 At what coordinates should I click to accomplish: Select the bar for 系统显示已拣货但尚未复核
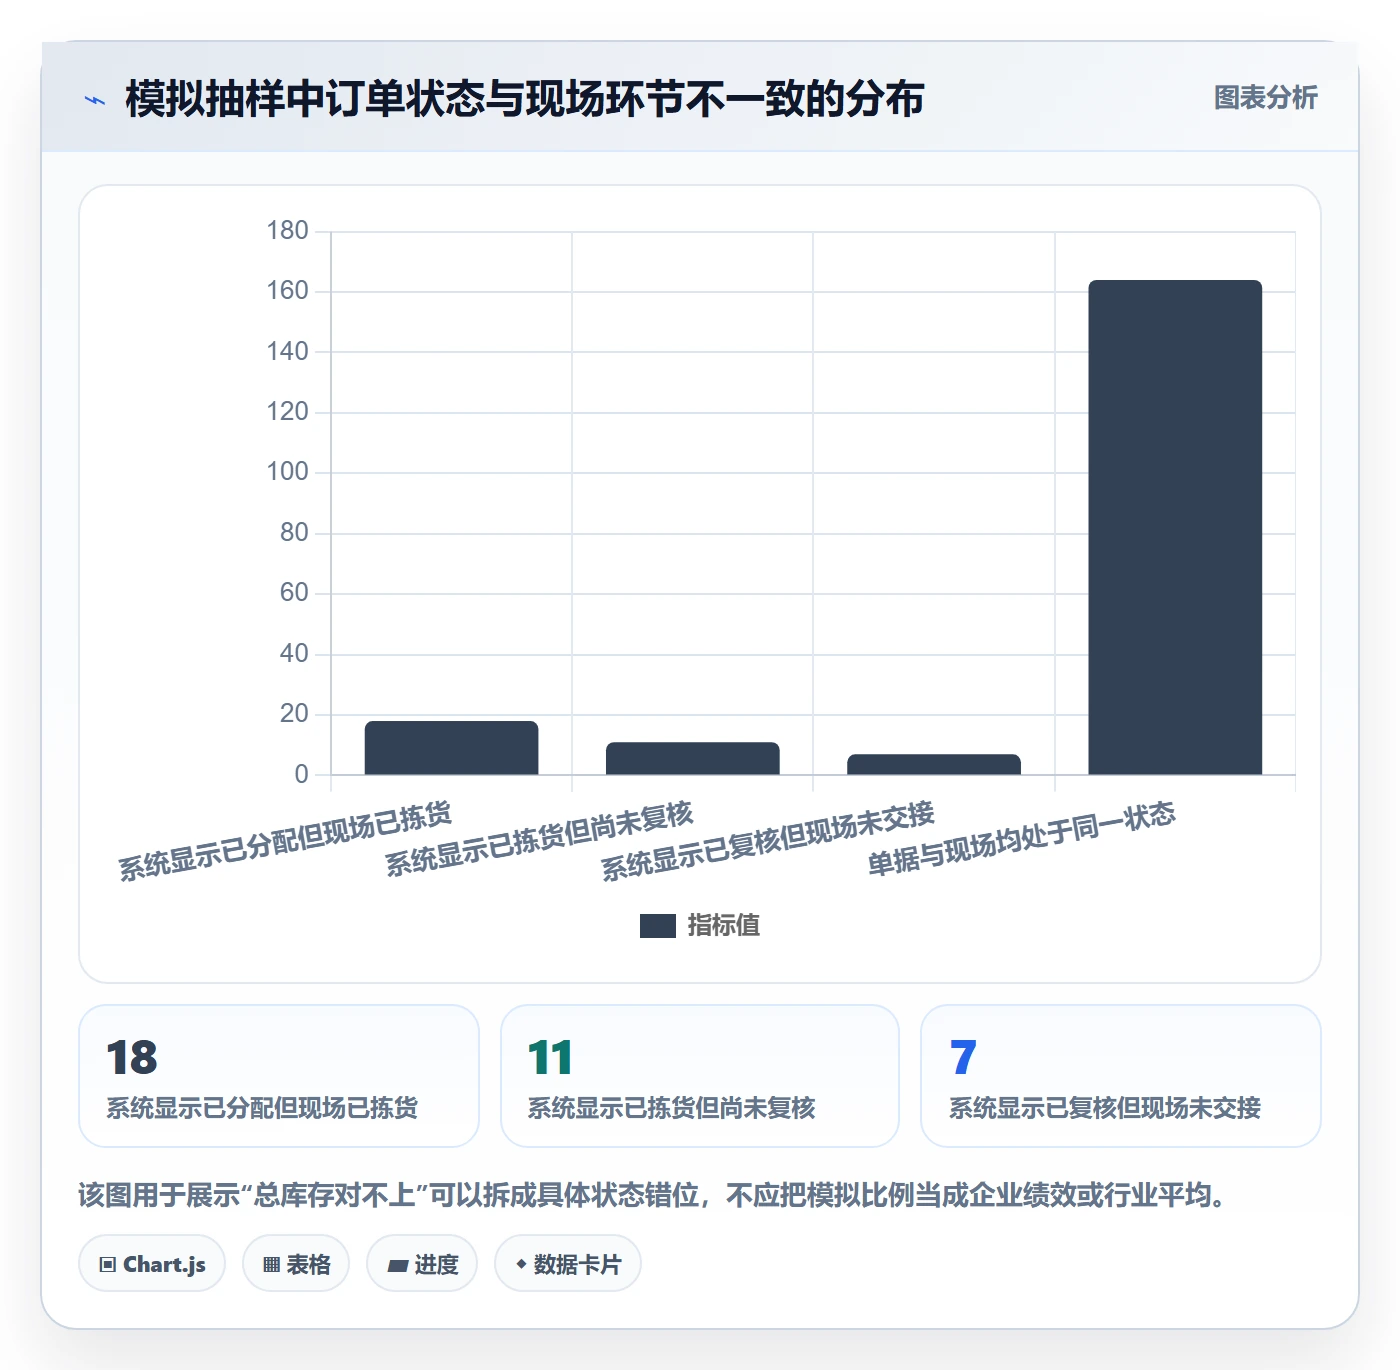(x=692, y=758)
